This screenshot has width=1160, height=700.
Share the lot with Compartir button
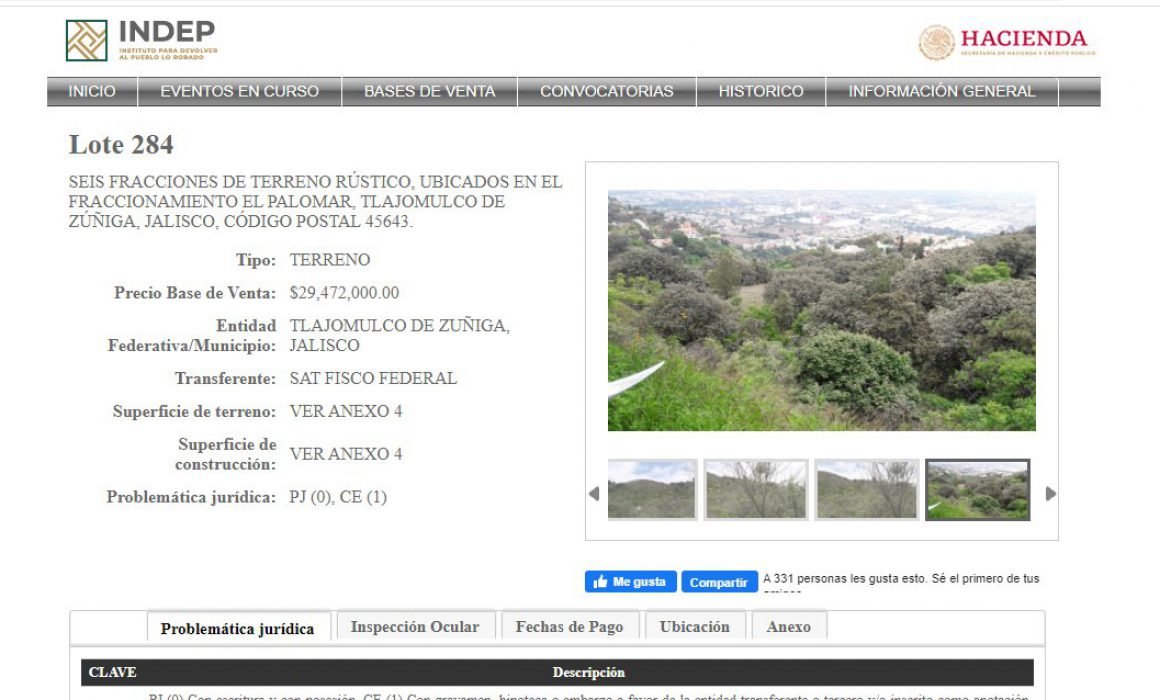pos(719,582)
